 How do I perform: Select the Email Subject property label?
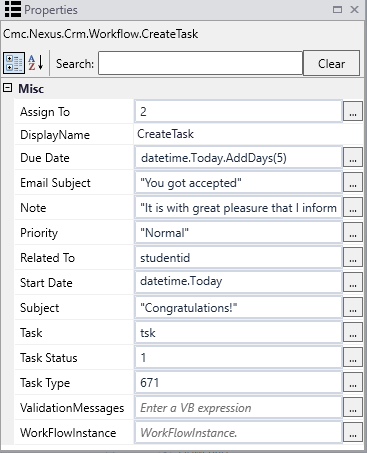point(55,183)
